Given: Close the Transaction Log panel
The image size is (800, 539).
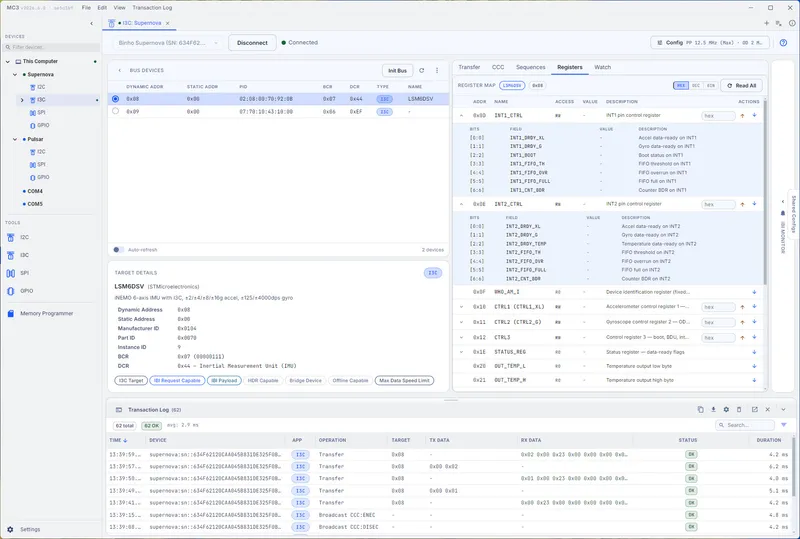Looking at the screenshot, I should [767, 409].
